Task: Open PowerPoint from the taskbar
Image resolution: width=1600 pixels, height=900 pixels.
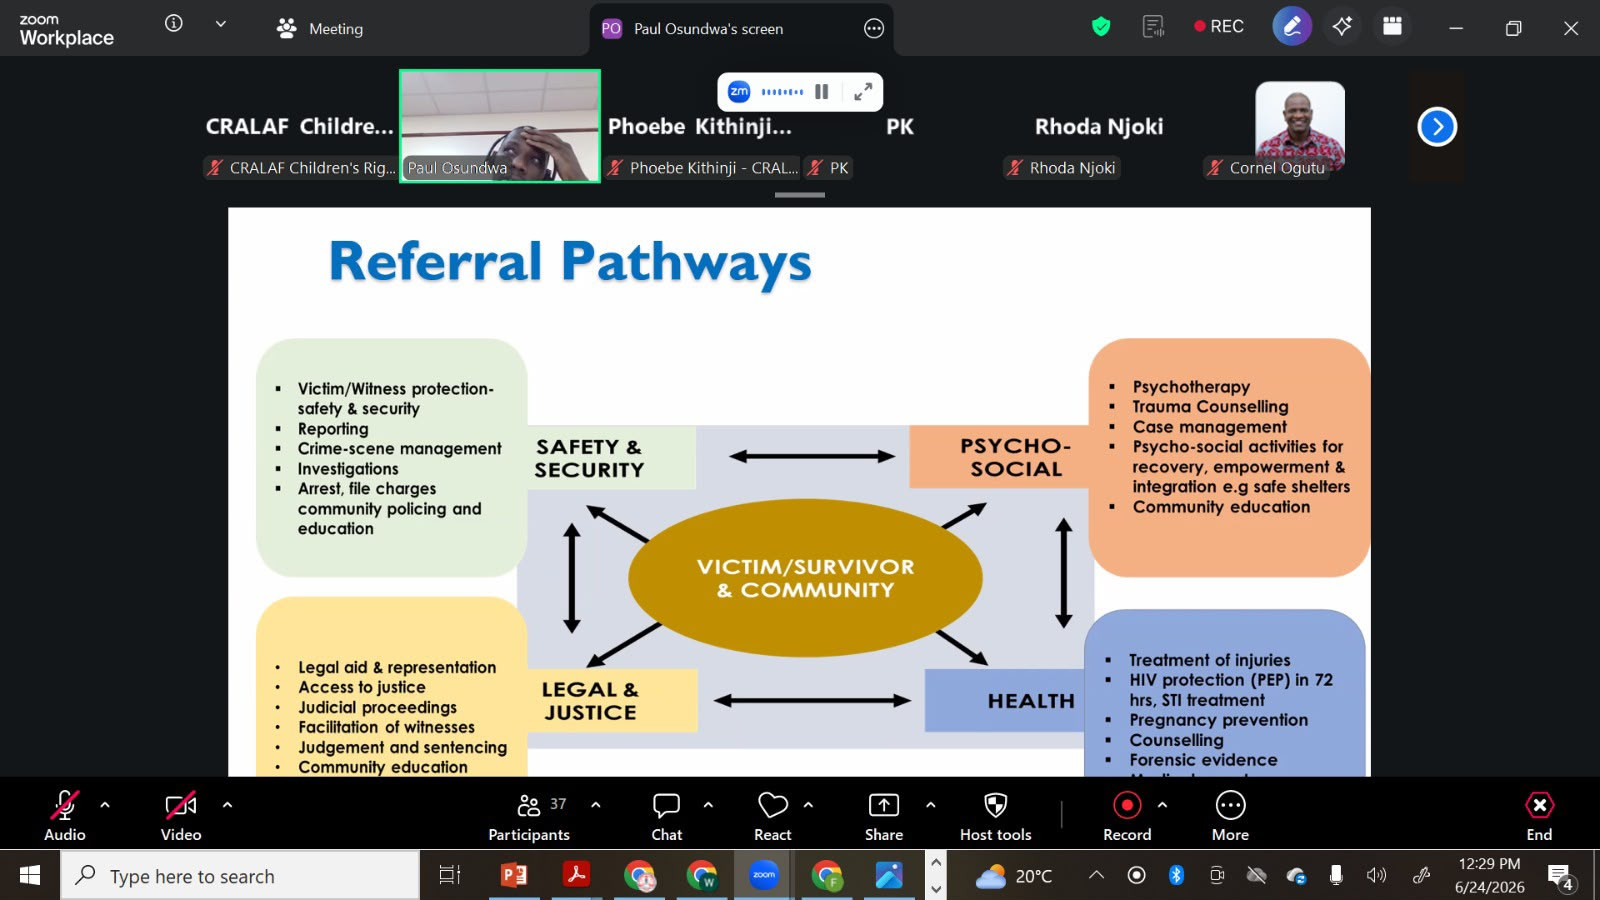Action: click(514, 876)
